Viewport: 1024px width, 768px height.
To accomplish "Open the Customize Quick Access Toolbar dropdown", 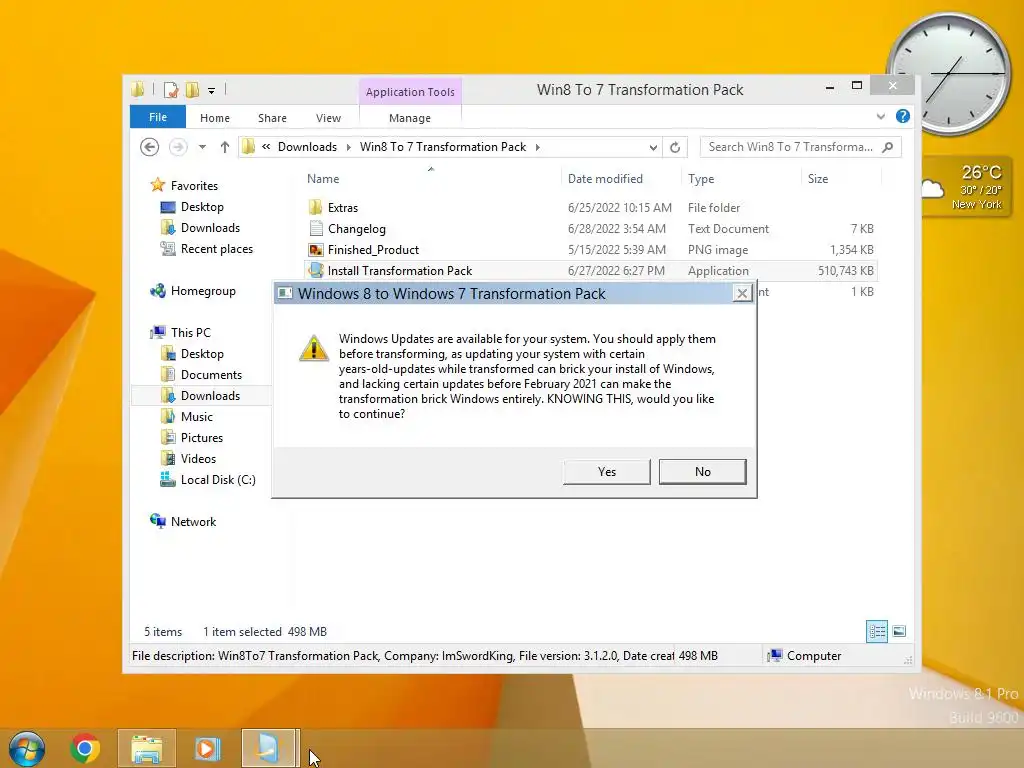I will click(211, 91).
